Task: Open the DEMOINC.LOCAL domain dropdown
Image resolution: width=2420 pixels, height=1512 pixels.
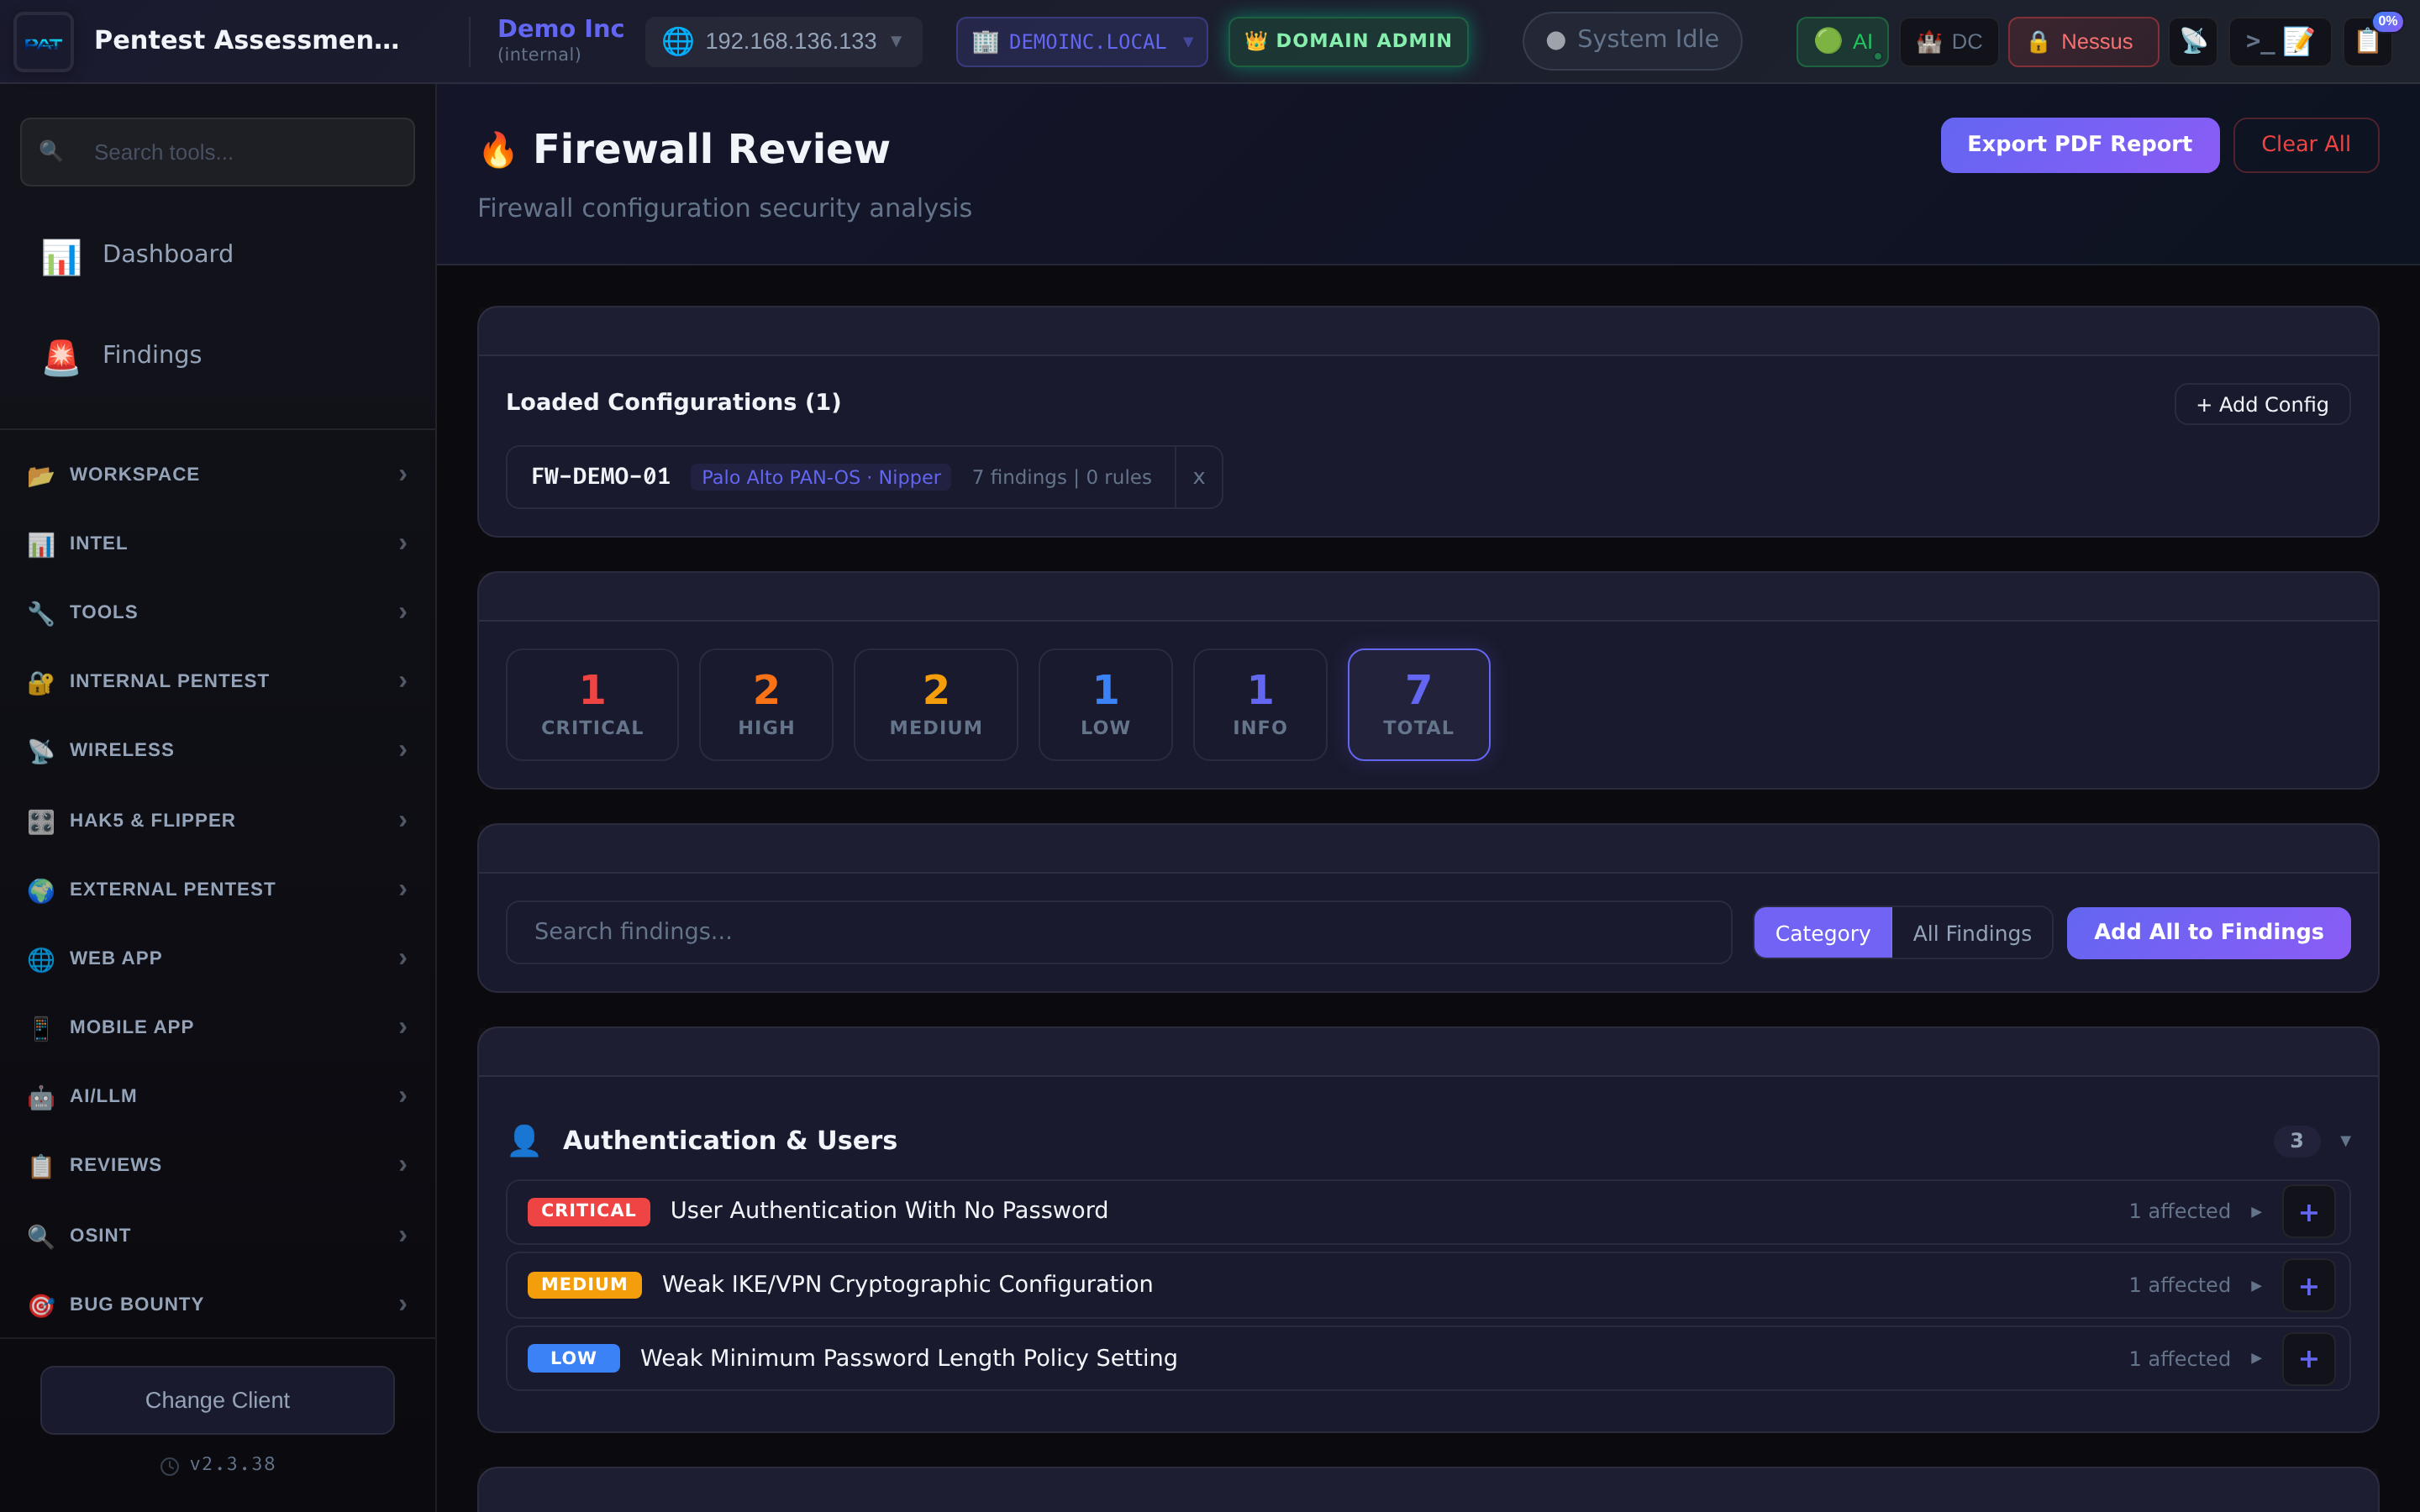Action: (1080, 41)
